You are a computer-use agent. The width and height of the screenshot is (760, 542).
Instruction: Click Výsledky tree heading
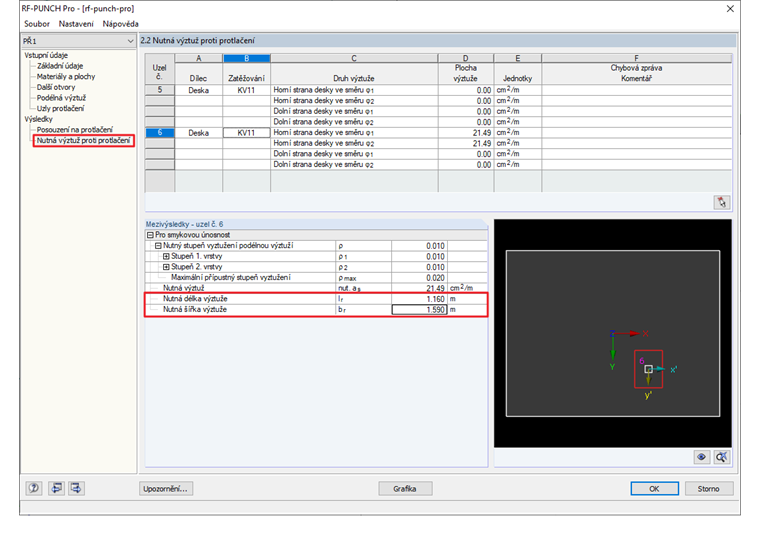point(38,119)
